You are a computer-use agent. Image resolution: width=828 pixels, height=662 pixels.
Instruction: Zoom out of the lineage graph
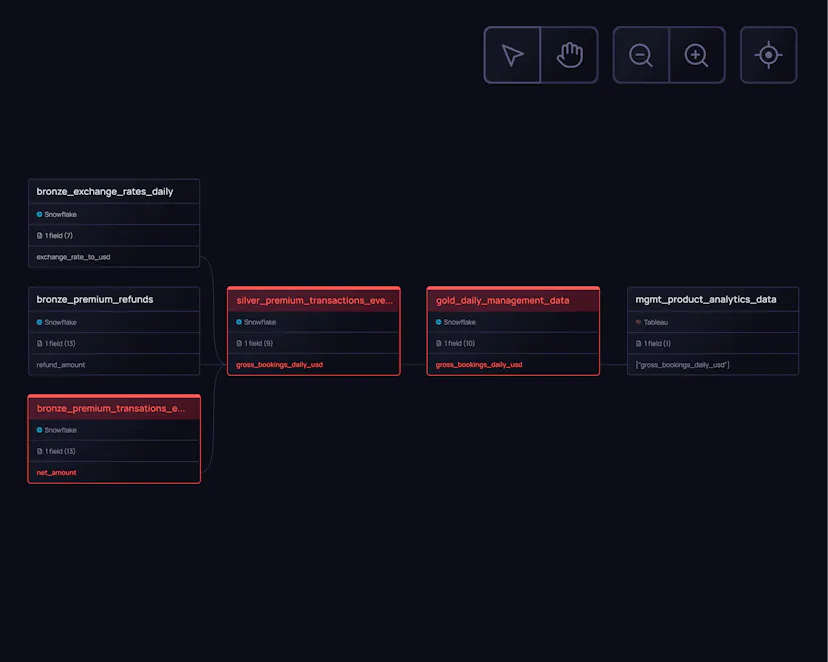tap(641, 55)
